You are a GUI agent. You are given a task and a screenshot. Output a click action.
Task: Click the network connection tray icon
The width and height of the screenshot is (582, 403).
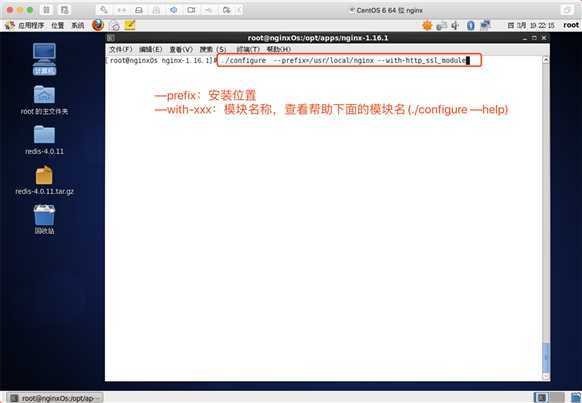442,25
